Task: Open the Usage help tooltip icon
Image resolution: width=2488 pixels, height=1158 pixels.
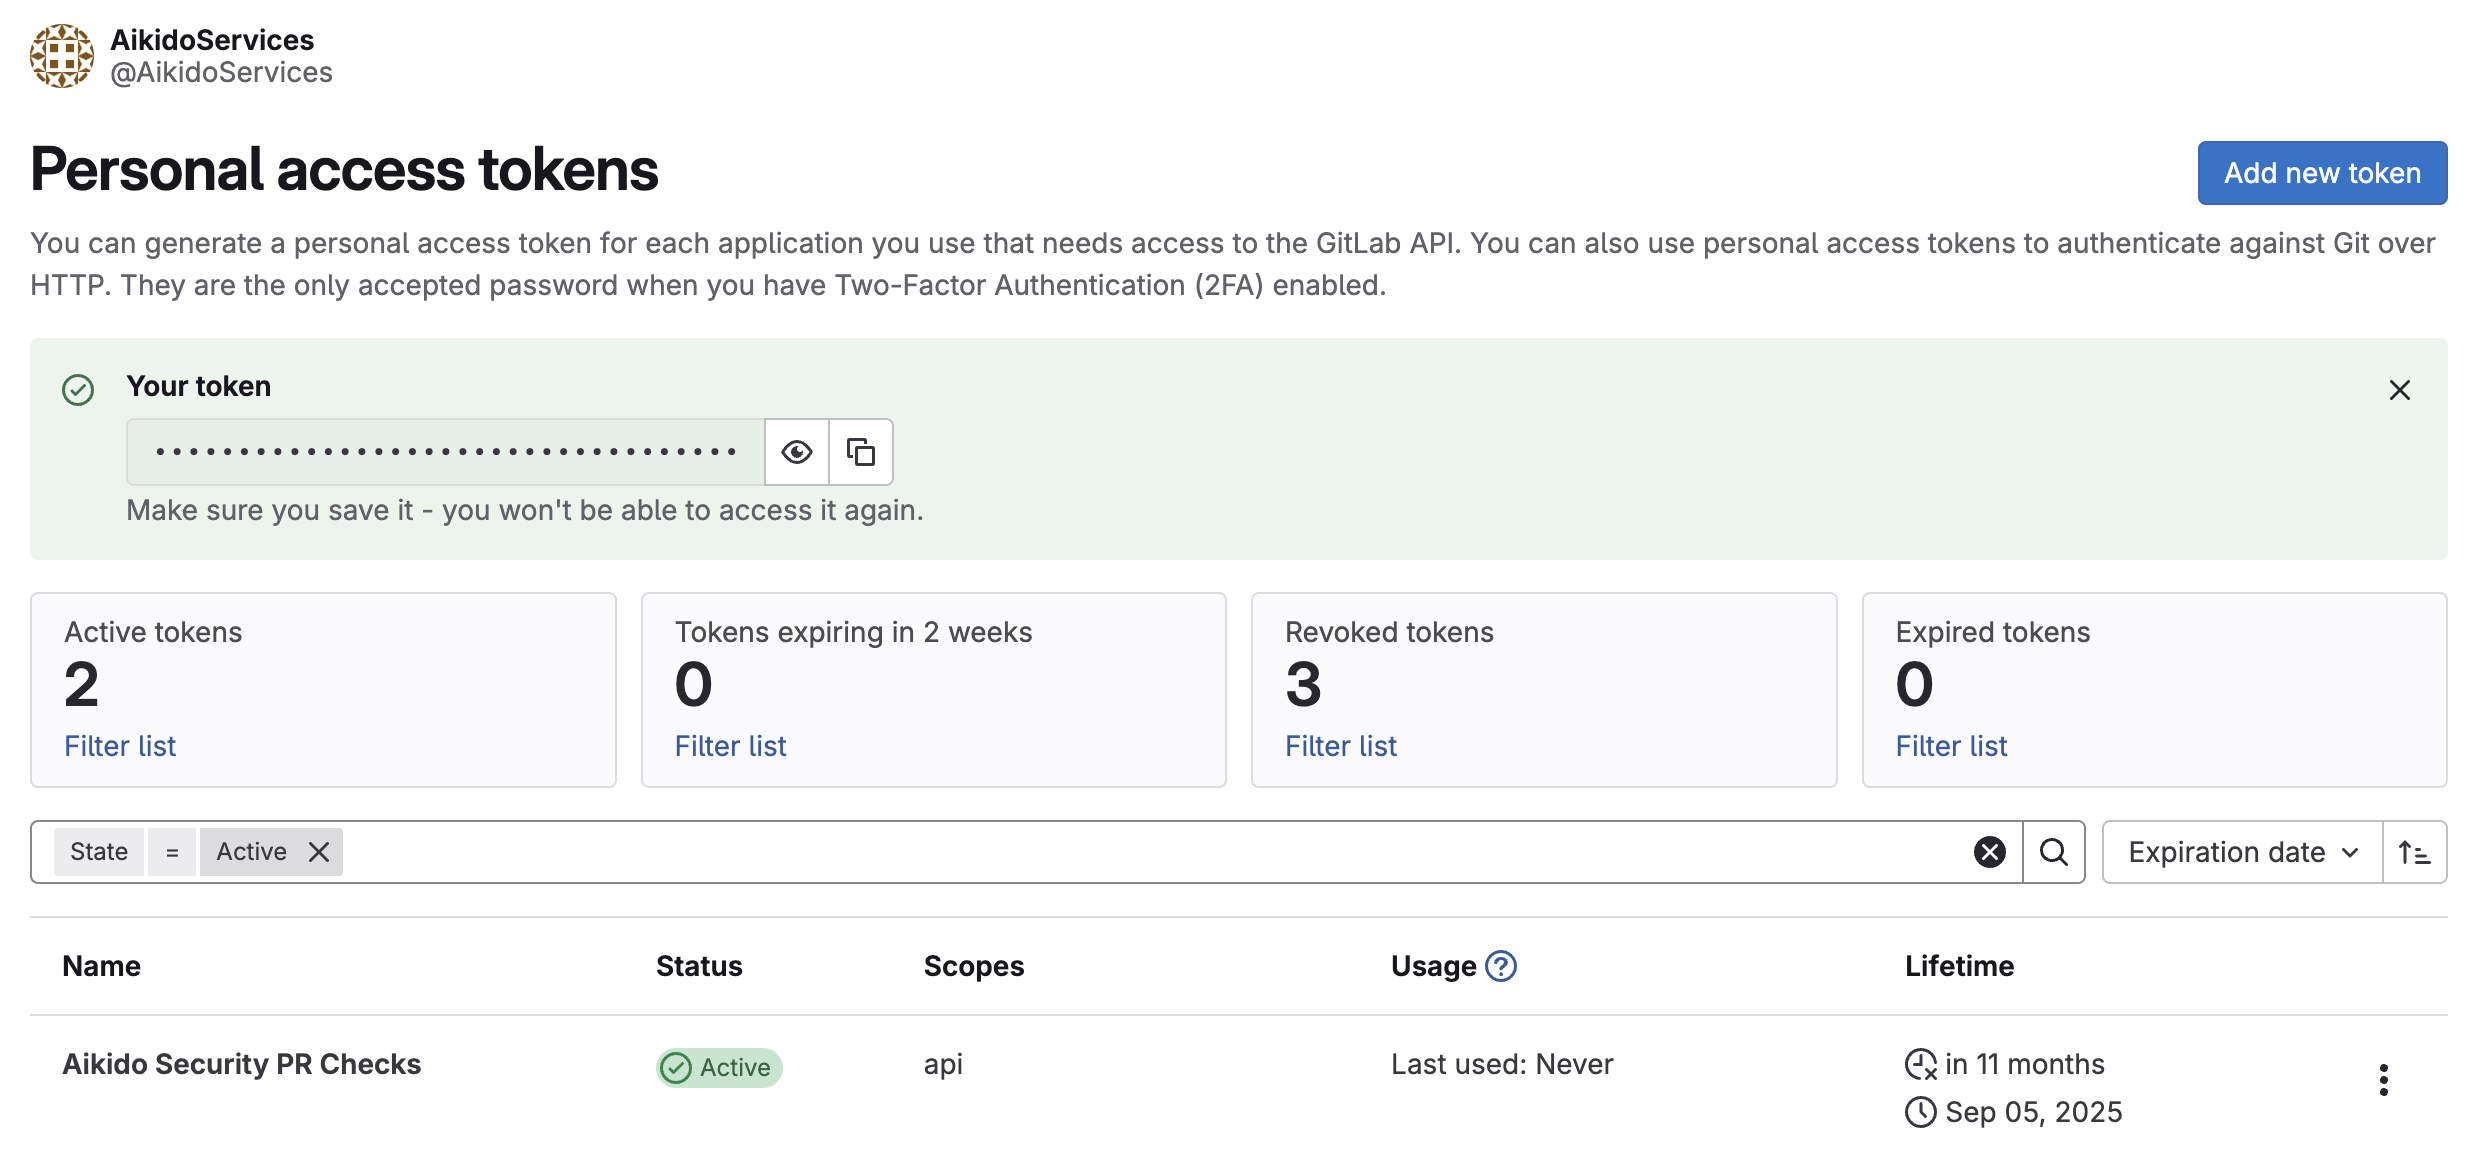Action: (1500, 966)
